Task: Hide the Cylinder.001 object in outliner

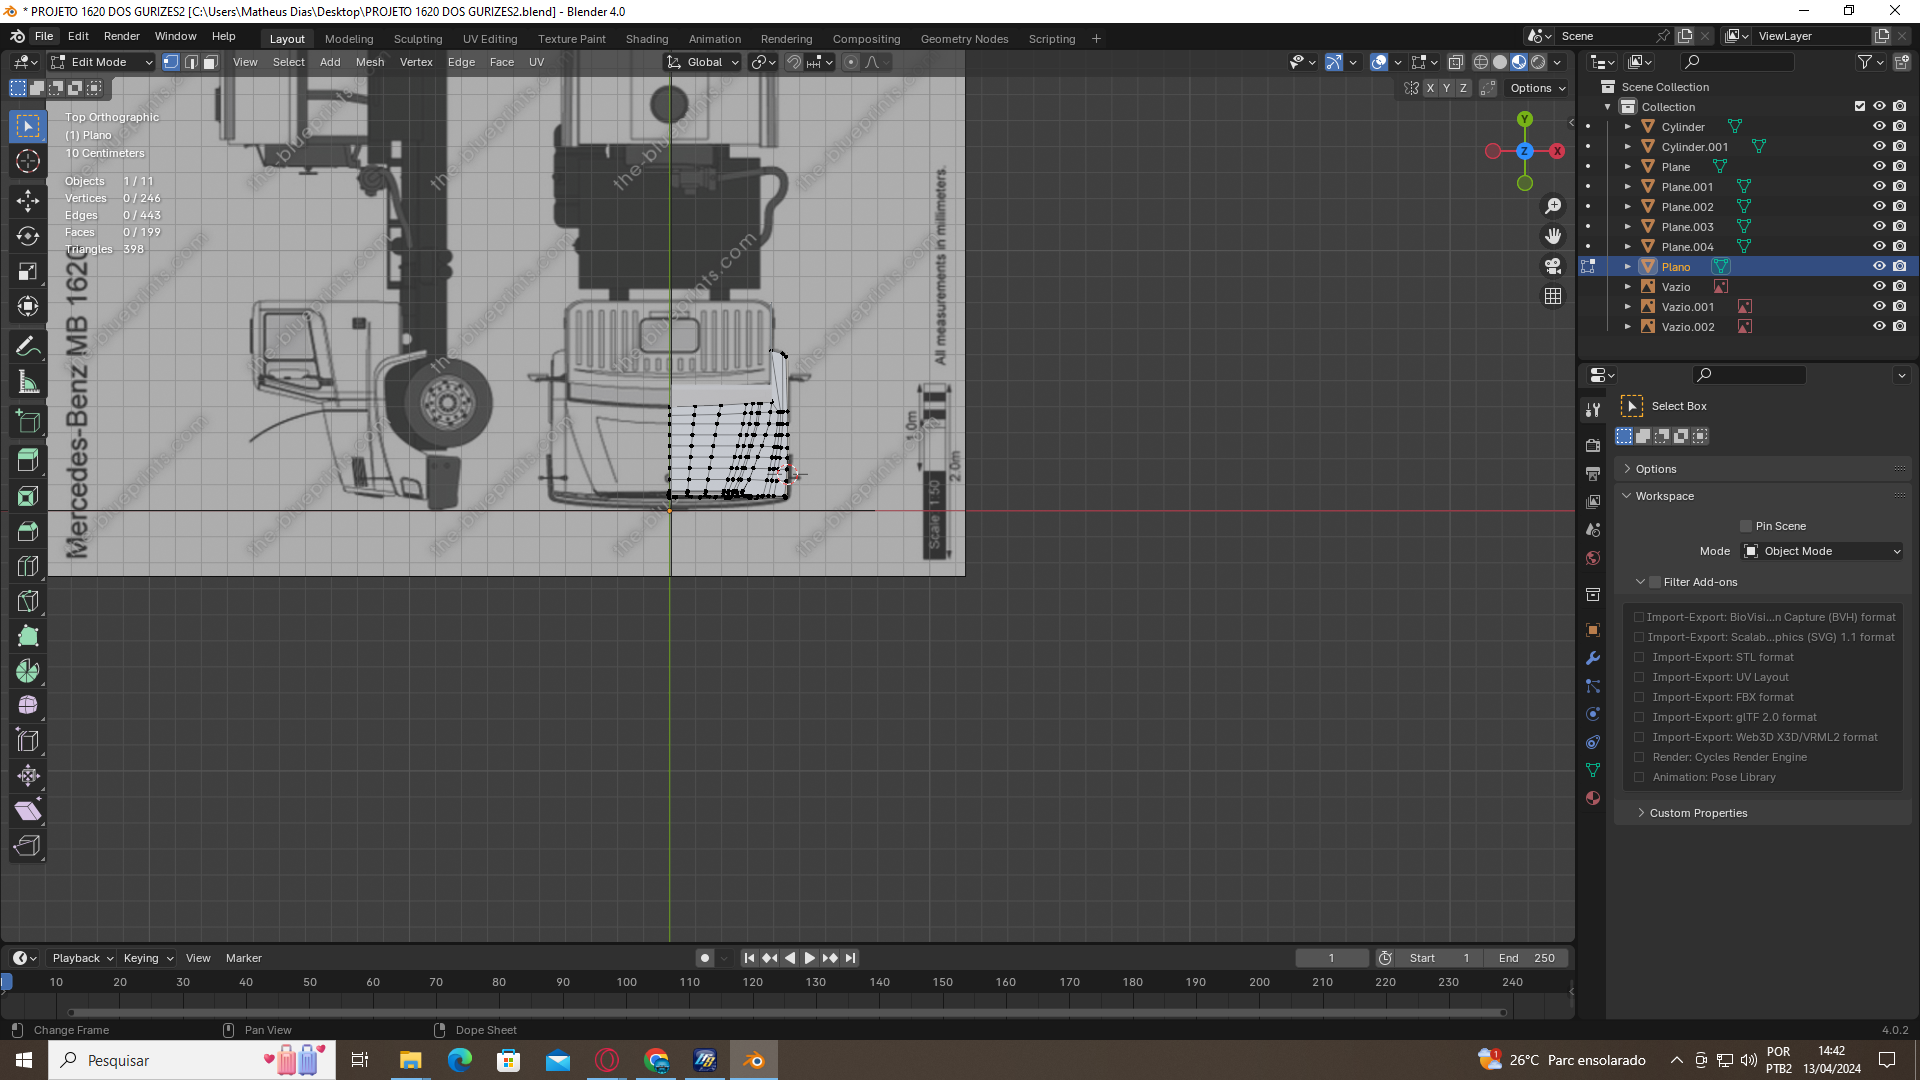Action: [1879, 146]
